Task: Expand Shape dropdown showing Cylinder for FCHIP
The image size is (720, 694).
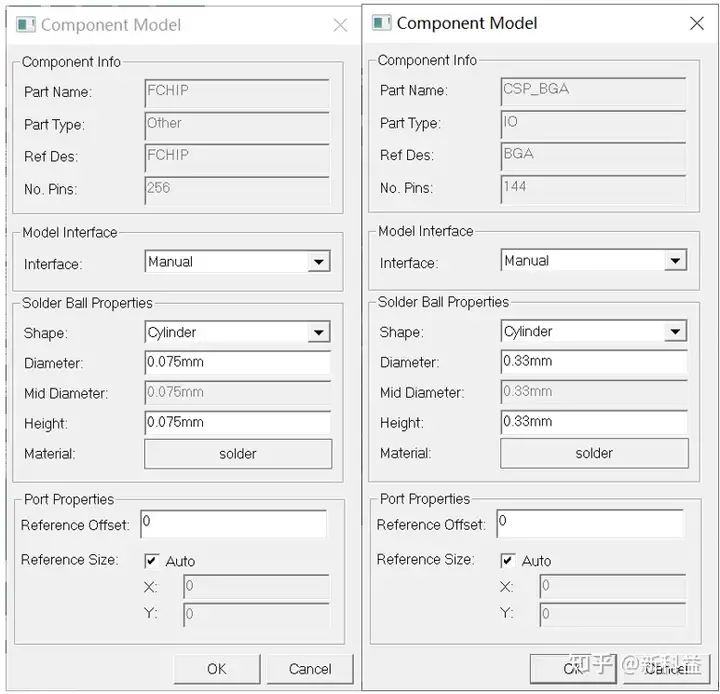Action: (x=319, y=332)
